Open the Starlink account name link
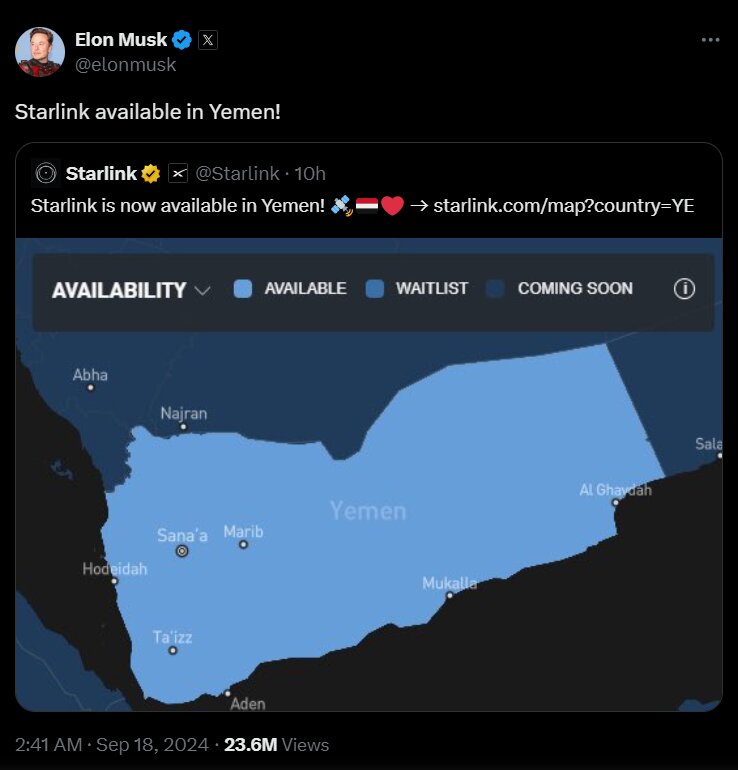This screenshot has width=738, height=770. point(101,174)
